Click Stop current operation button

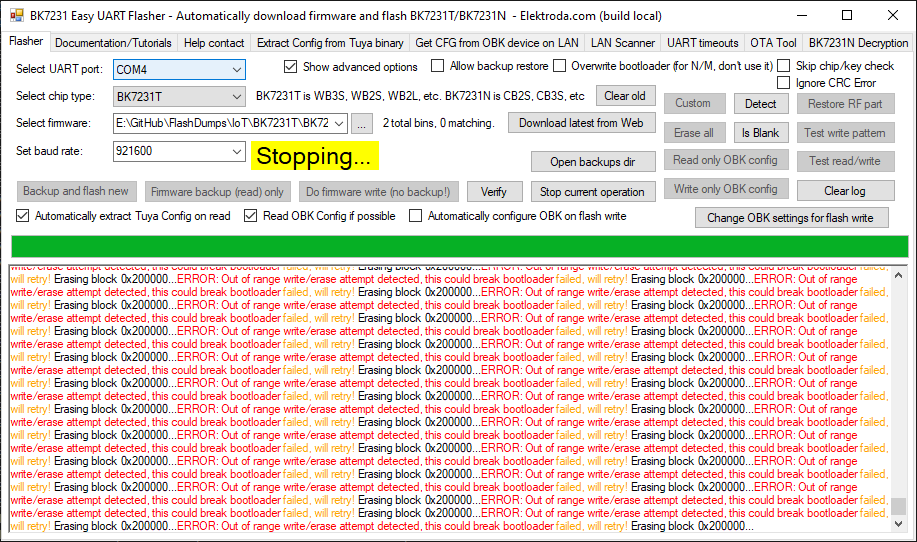[592, 192]
